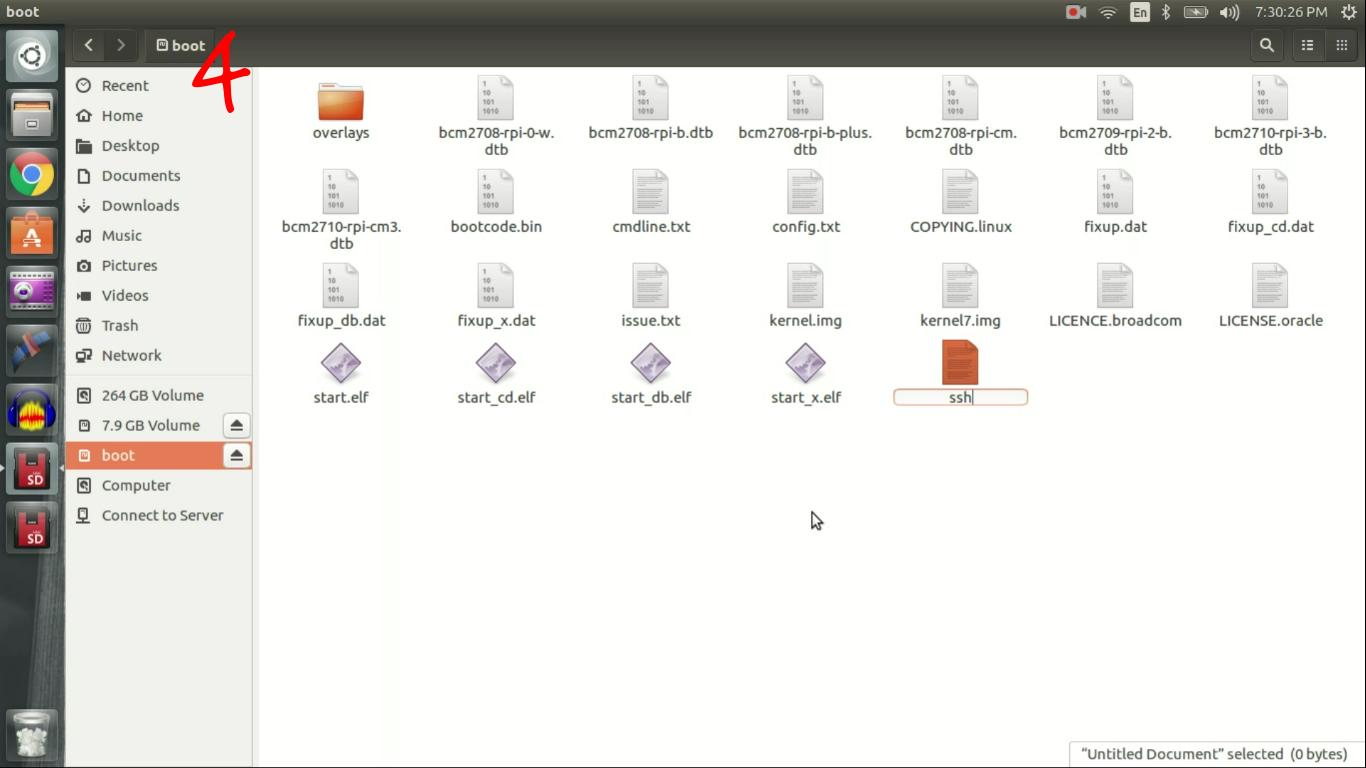Open the En keyboard layout indicator
Screen dimensions: 1366x768
pos(1140,12)
